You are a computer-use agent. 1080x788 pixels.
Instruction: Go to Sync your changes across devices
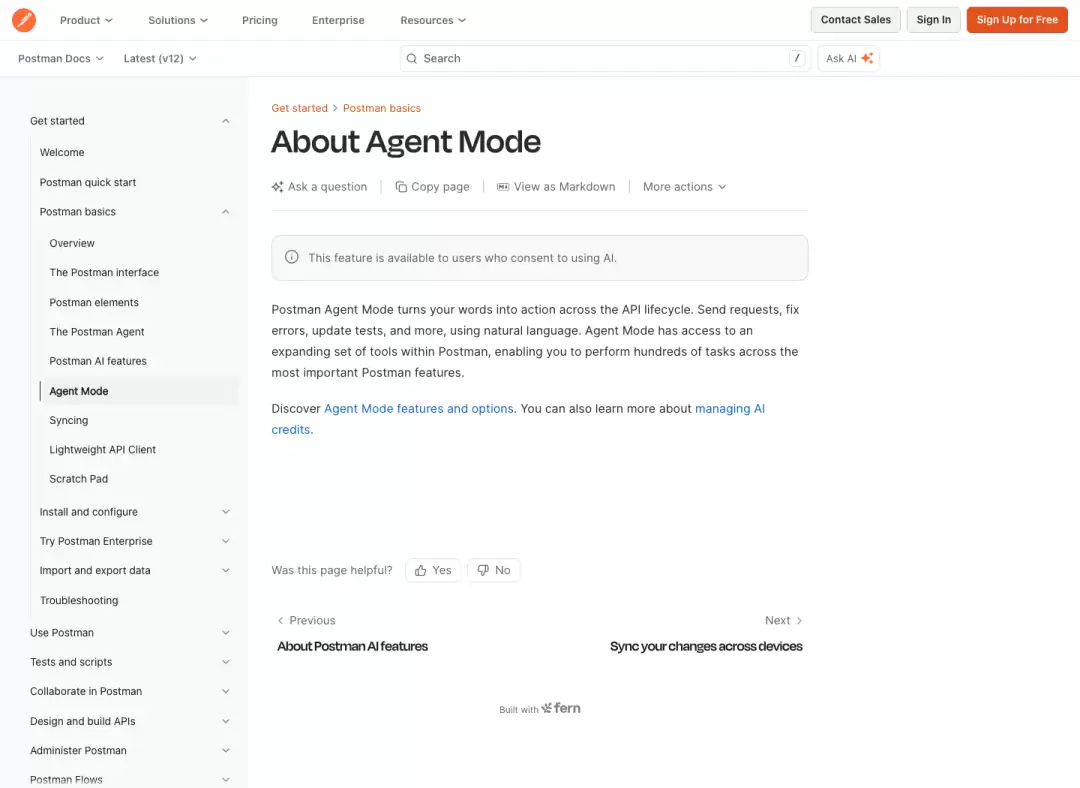(x=706, y=646)
